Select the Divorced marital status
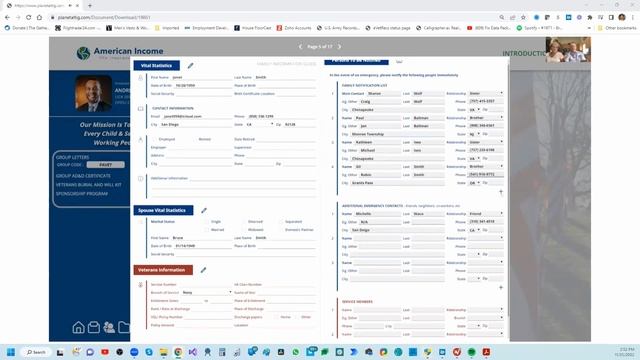Screen dimensions: 640x360 click(x=244, y=222)
